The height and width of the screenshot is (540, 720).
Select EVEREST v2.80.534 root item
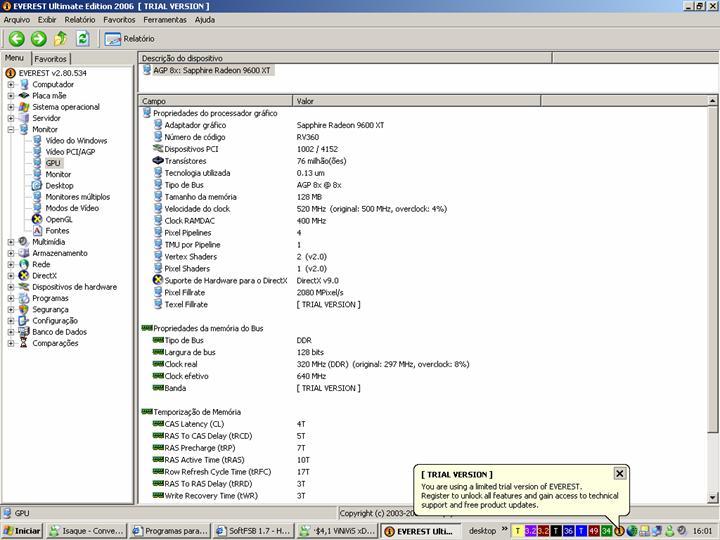52,73
